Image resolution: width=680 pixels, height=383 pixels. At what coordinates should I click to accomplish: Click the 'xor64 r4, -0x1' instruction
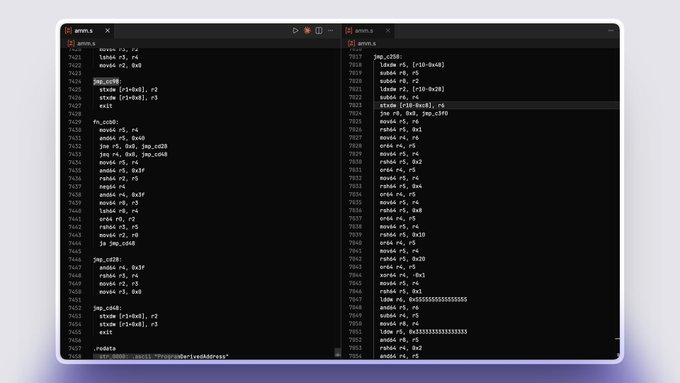(402, 275)
